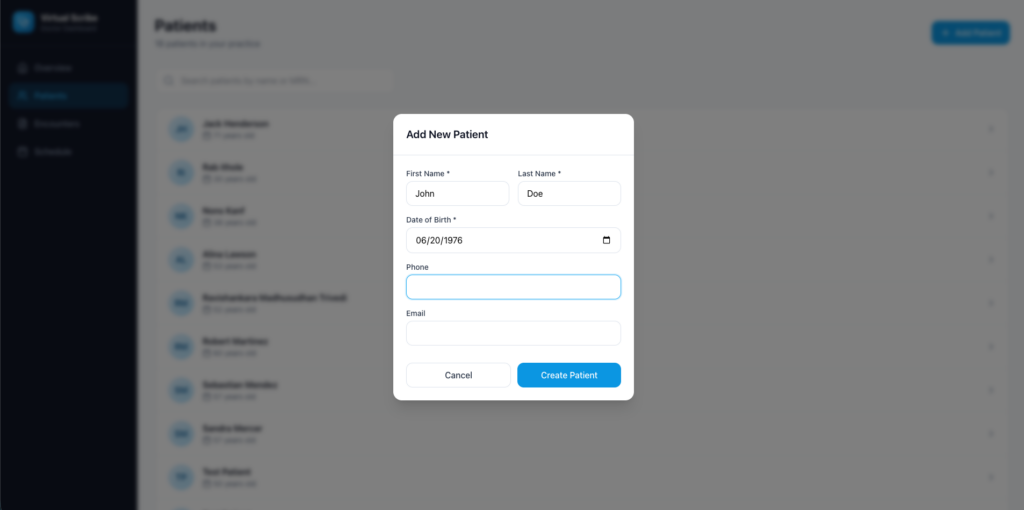Click the magnifier icon in the search bar
Screen dimensions: 1024x510
(170, 80)
